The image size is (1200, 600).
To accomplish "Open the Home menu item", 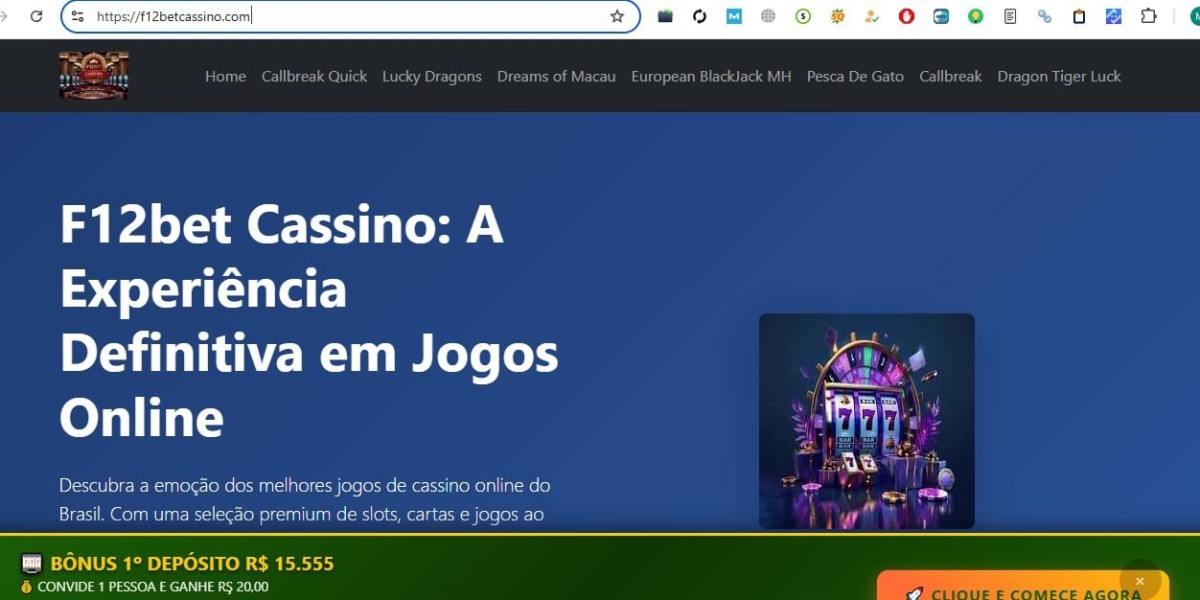I will 225,76.
